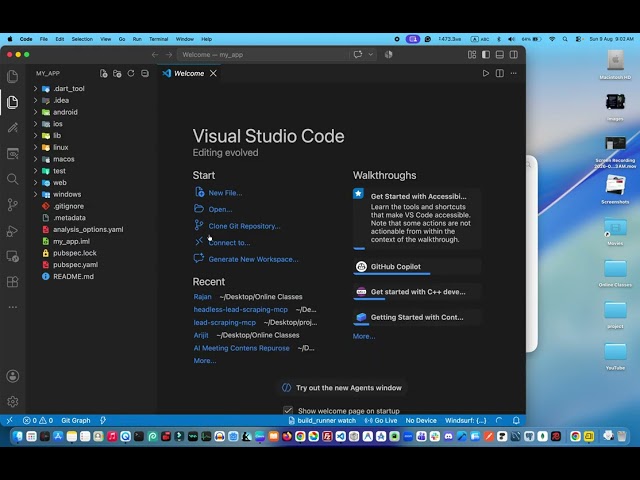Go back with the left arrow

pyautogui.click(x=155, y=55)
